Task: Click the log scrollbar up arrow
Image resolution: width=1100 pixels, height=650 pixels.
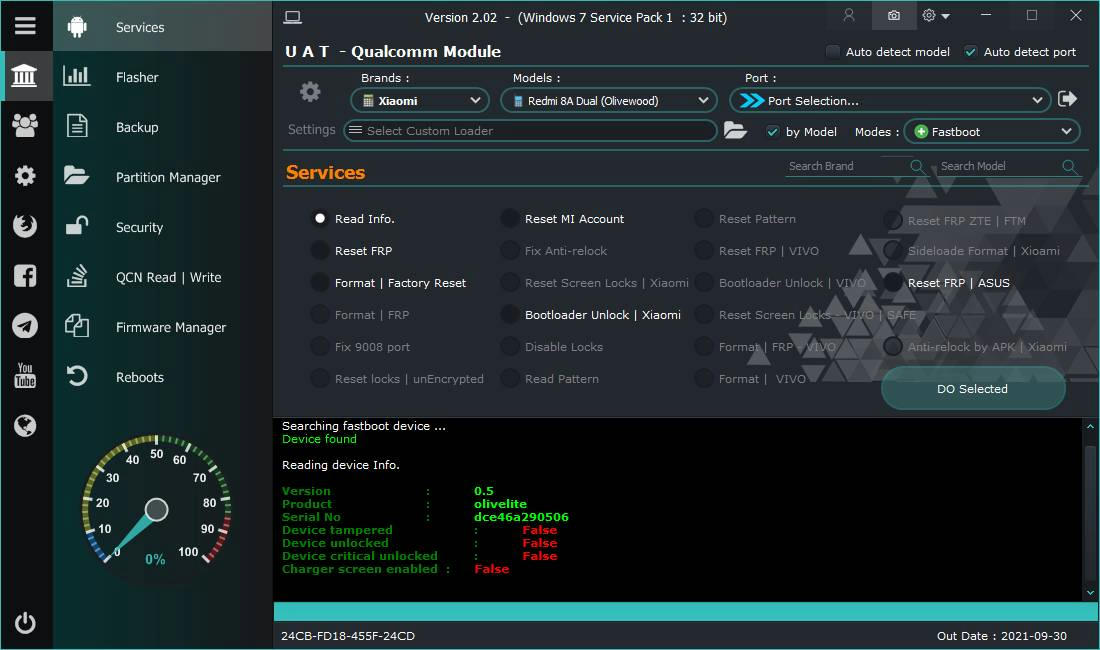Action: (x=1090, y=426)
